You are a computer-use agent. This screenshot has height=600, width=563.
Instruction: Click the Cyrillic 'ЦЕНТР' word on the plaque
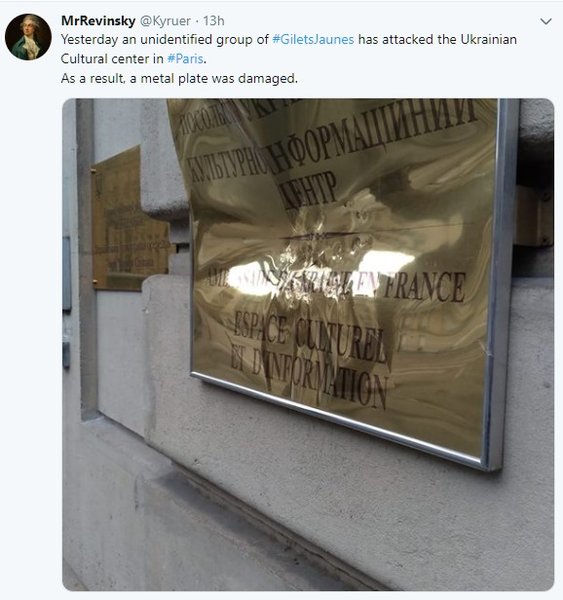point(308,191)
